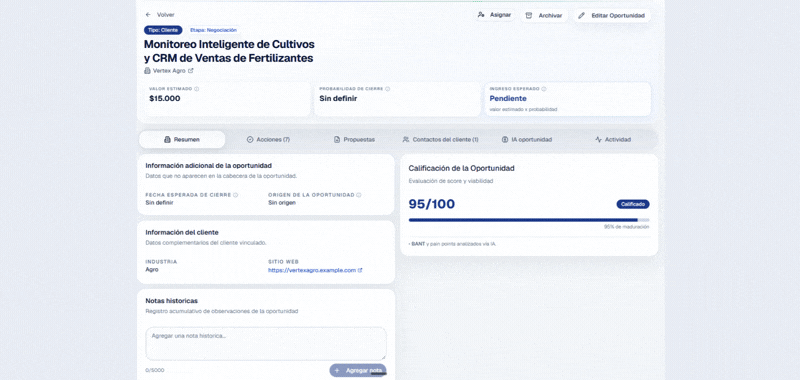Click the Agregar nota button
Screen dimensions: 800x380
tap(358, 370)
